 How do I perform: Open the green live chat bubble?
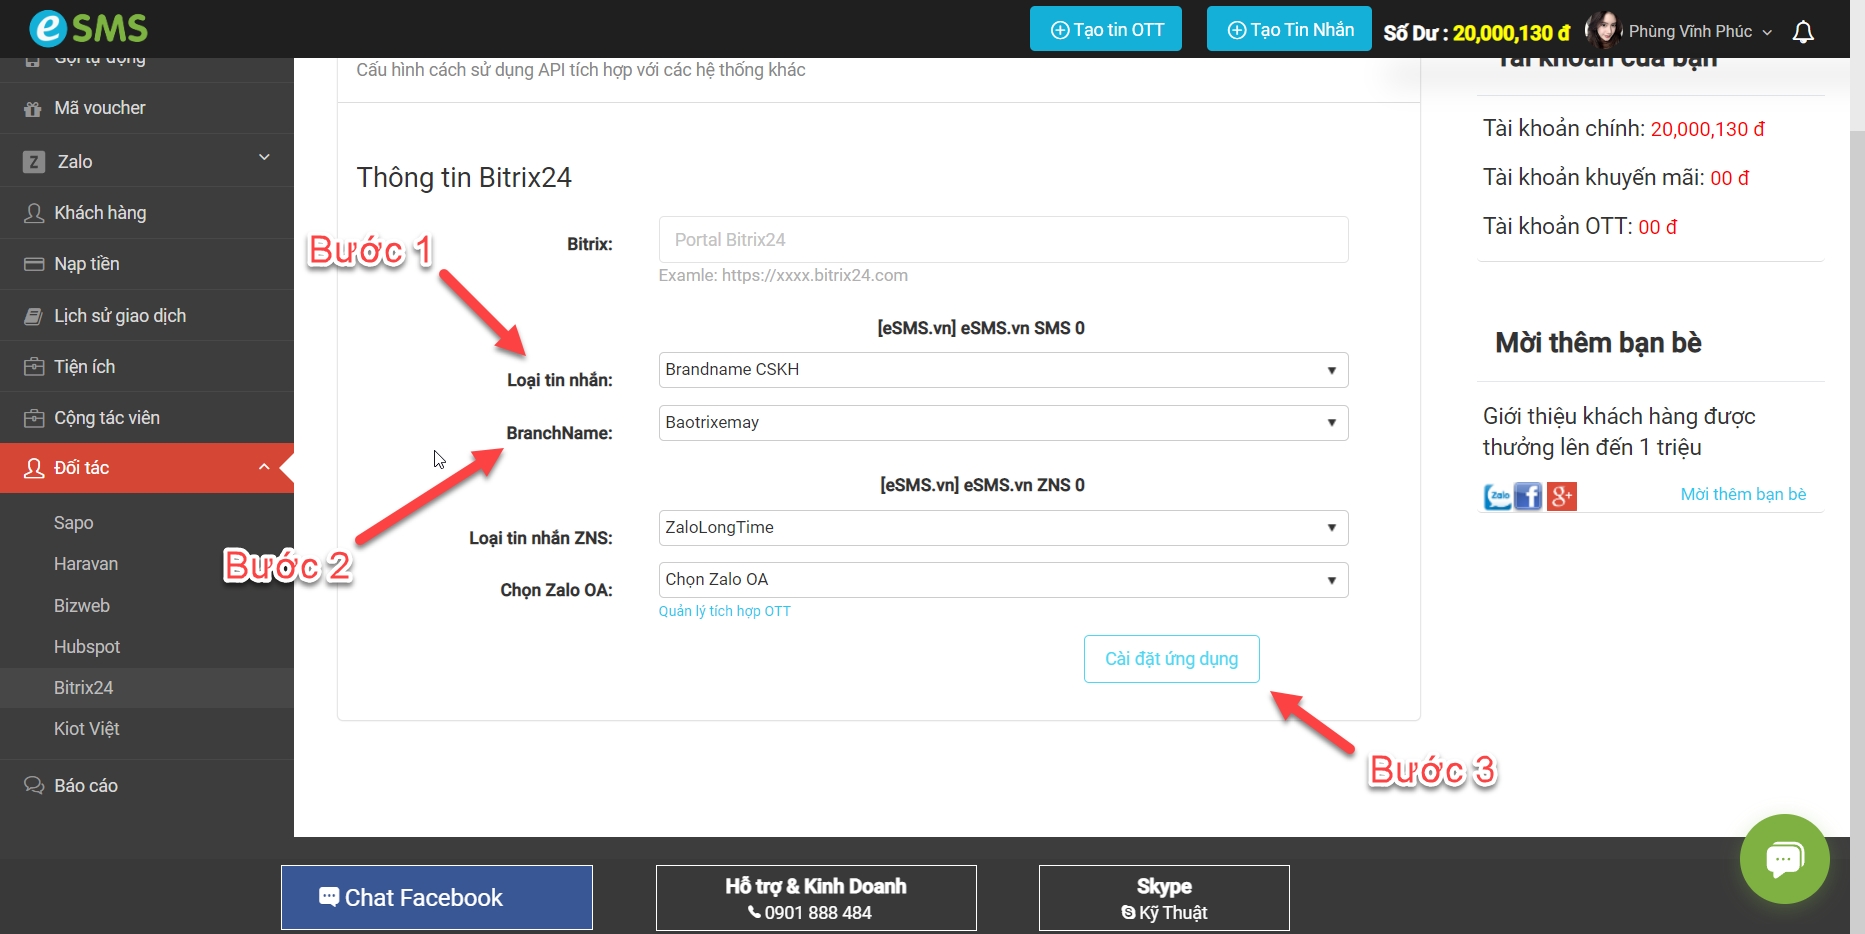(1784, 859)
